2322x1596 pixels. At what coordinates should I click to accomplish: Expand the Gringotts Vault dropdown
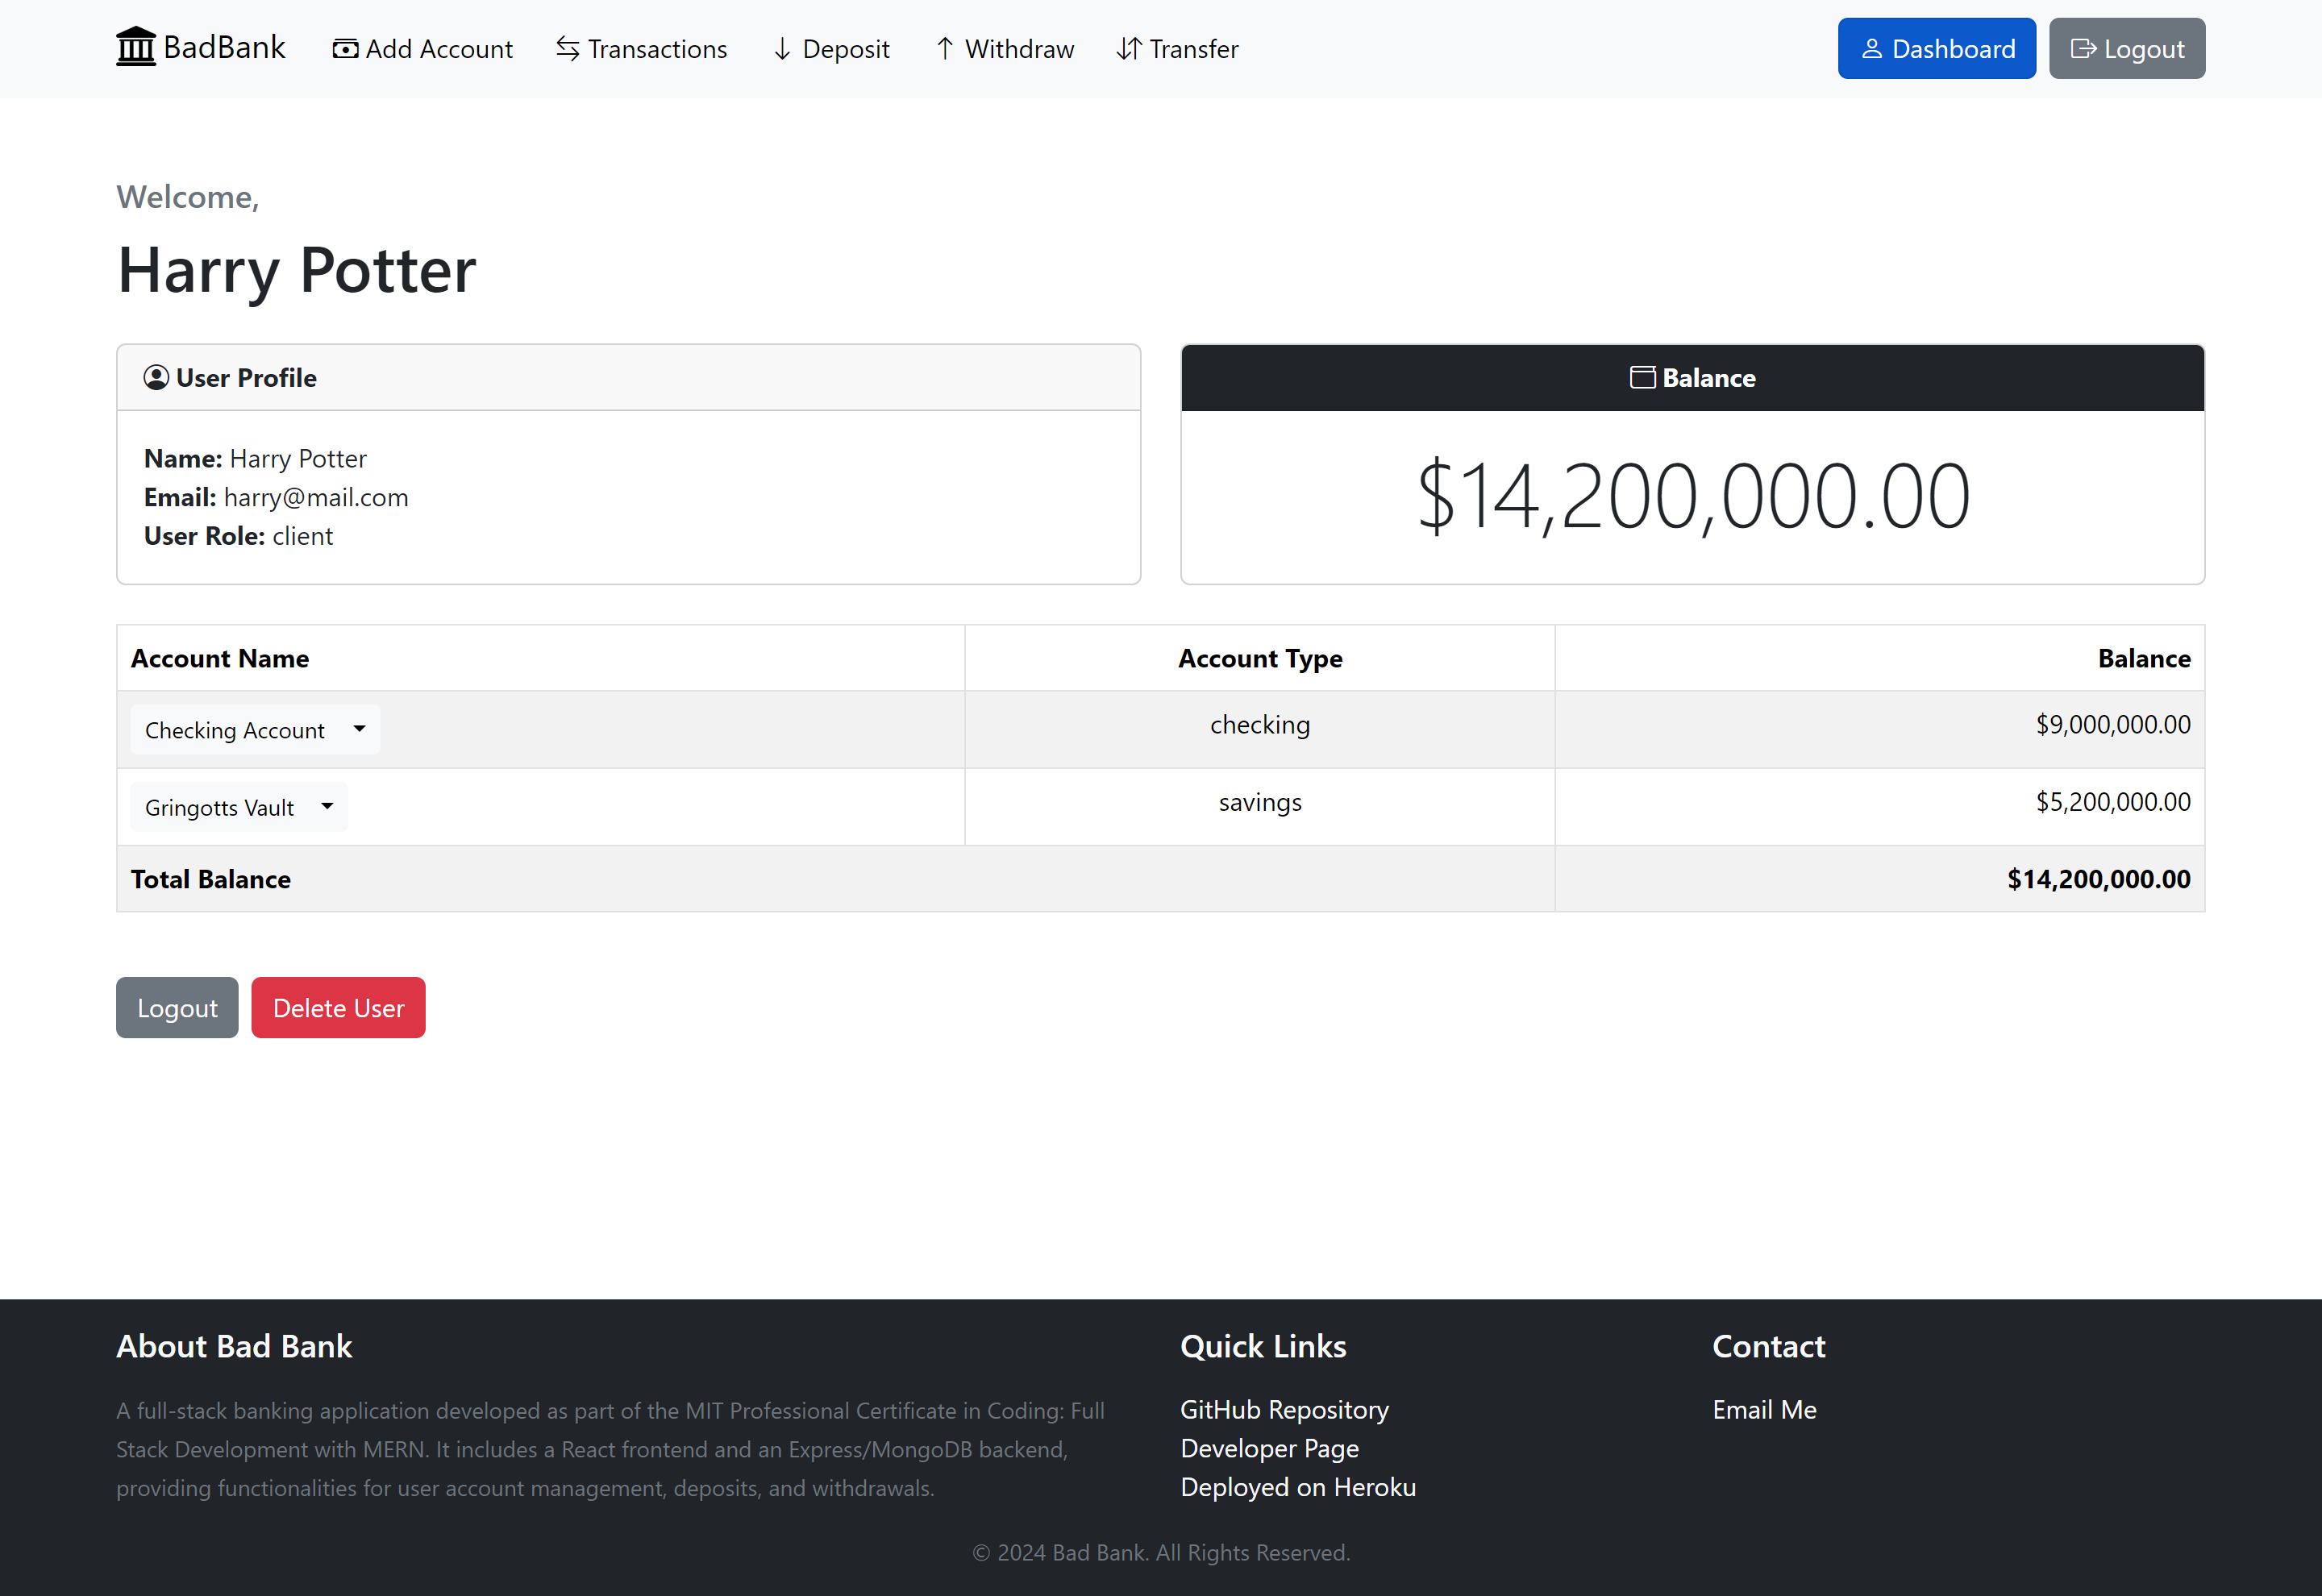pyautogui.click(x=239, y=807)
